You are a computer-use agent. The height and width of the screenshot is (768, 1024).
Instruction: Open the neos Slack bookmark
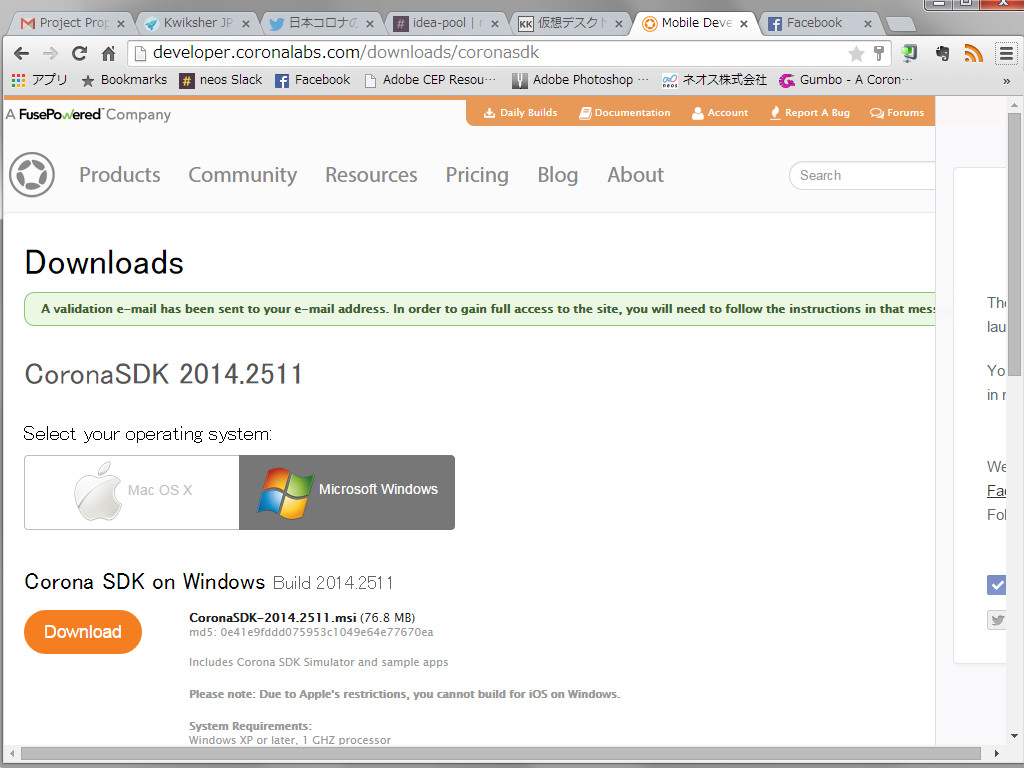(x=221, y=80)
